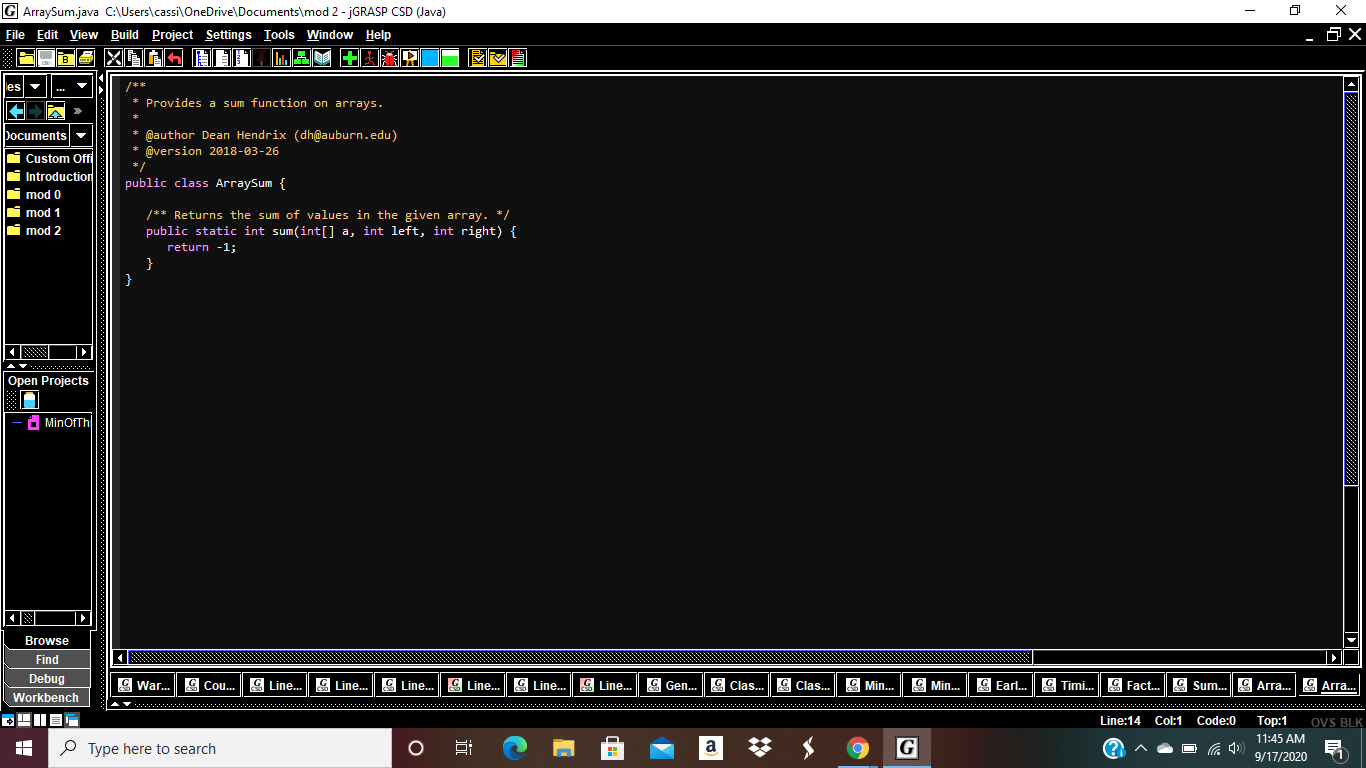
Task: Start debugging with the ladybug icon
Action: click(x=390, y=57)
